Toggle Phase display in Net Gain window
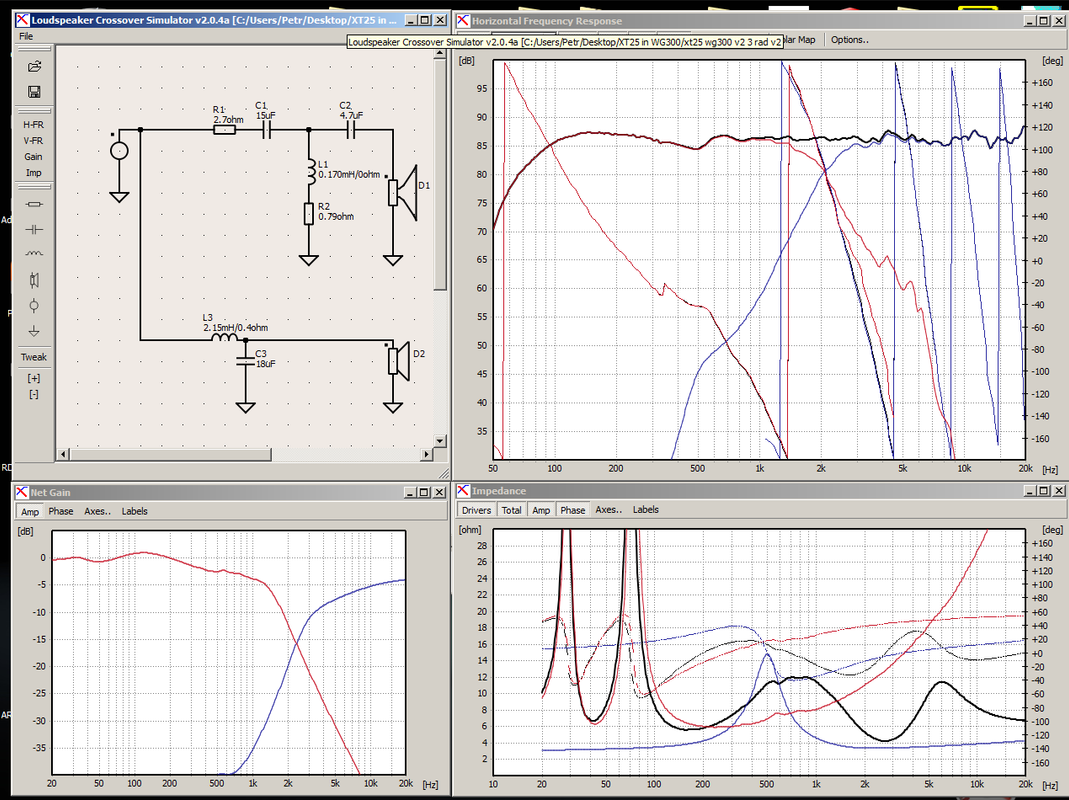1069x800 pixels. click(61, 512)
